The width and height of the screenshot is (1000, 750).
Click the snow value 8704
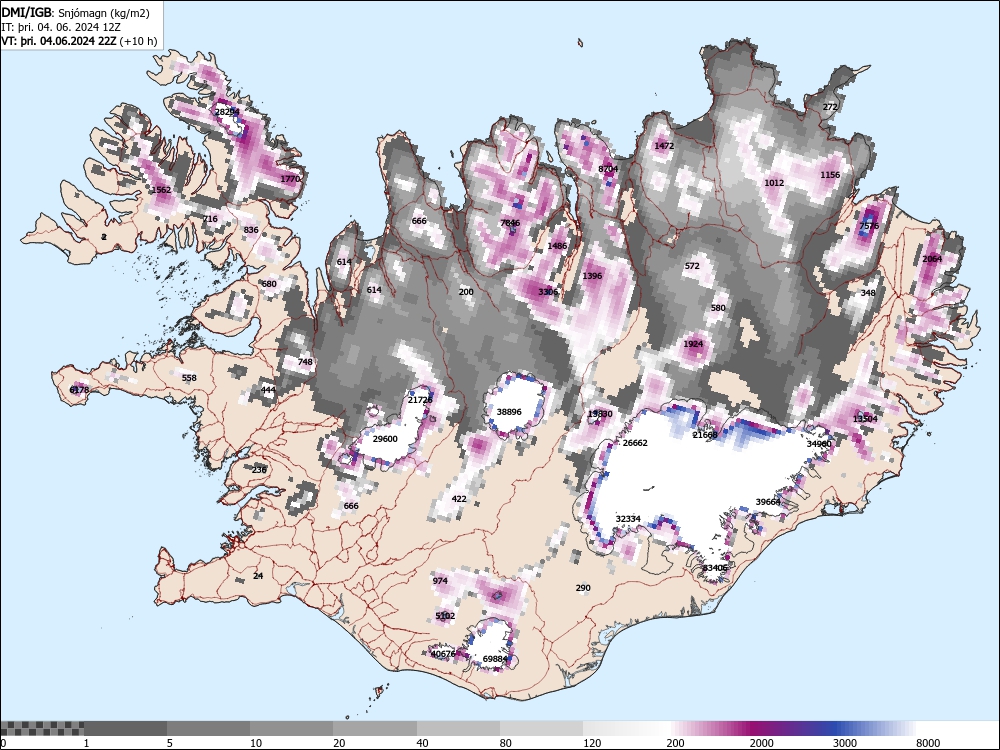click(x=608, y=169)
